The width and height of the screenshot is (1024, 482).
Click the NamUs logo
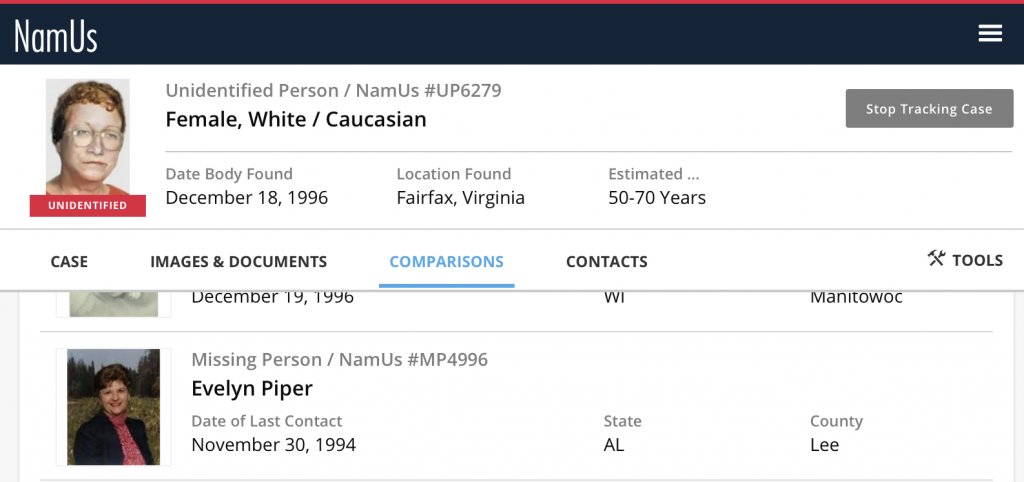coord(56,36)
